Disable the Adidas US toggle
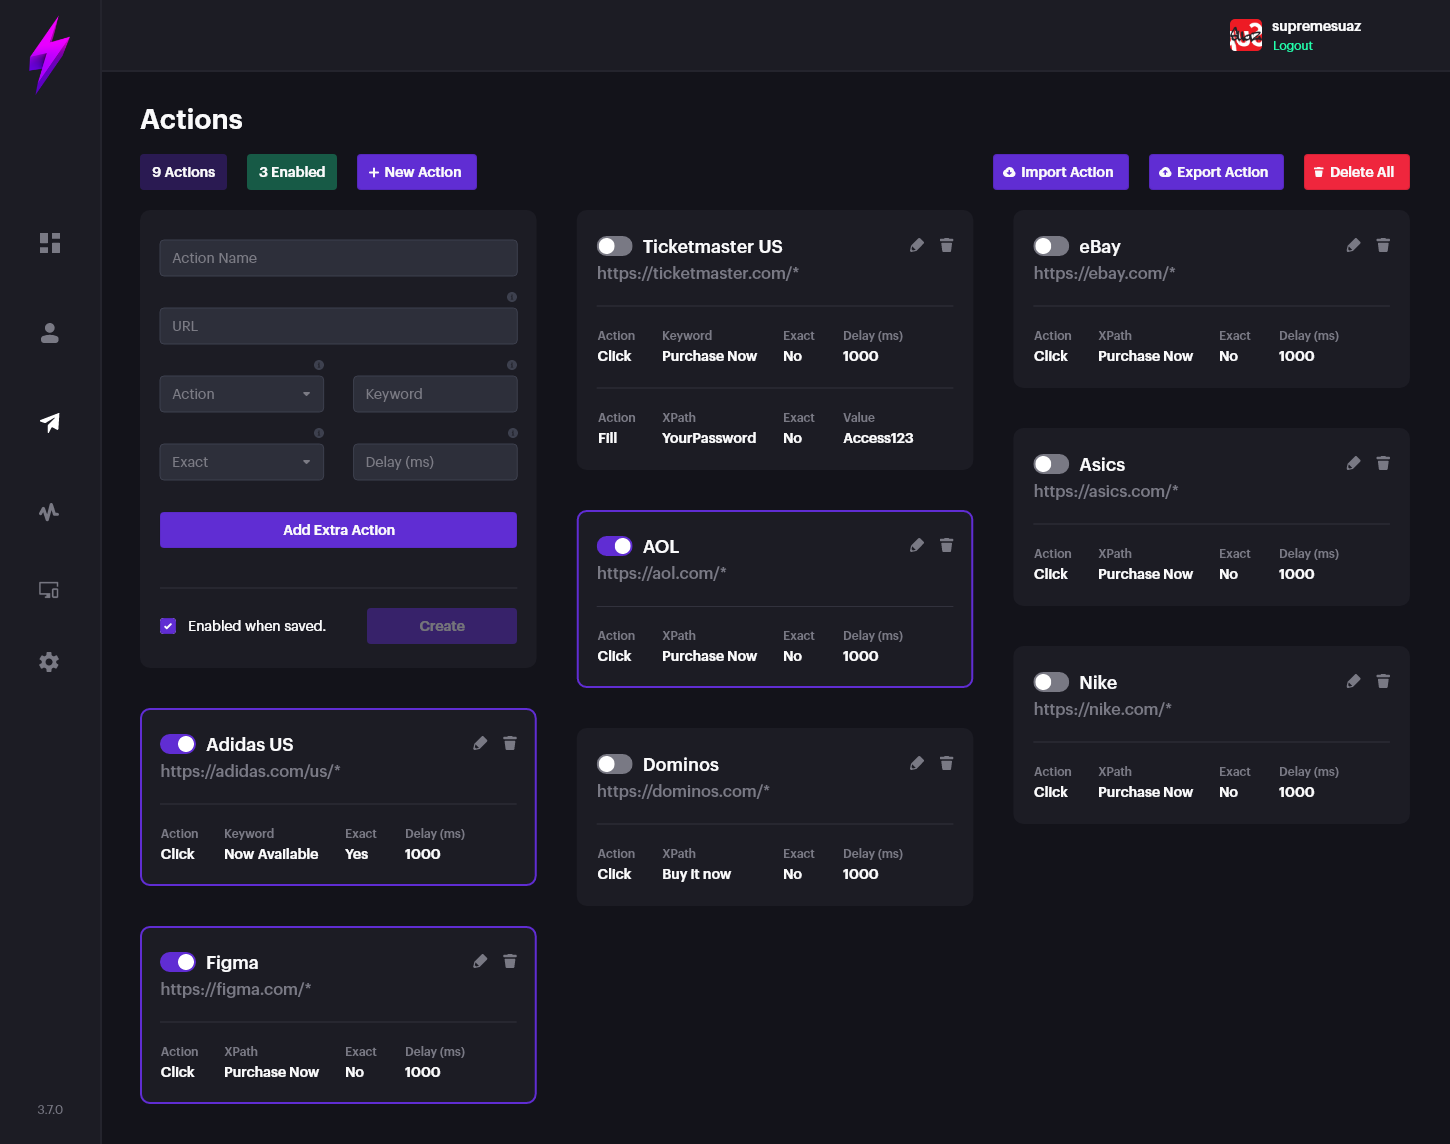 coord(178,744)
